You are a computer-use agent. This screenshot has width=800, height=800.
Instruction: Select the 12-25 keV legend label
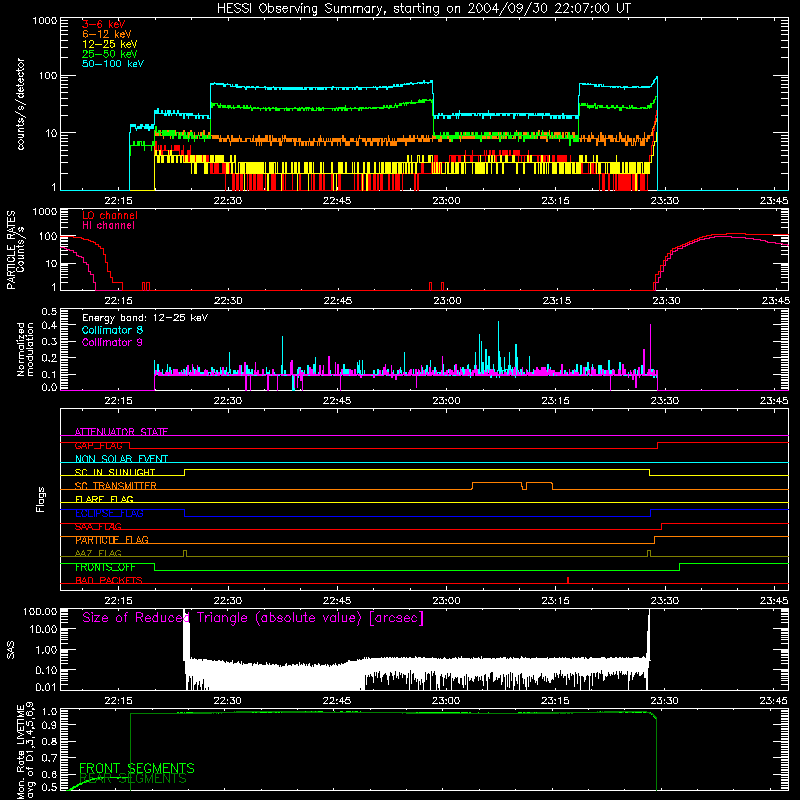pyautogui.click(x=110, y=44)
